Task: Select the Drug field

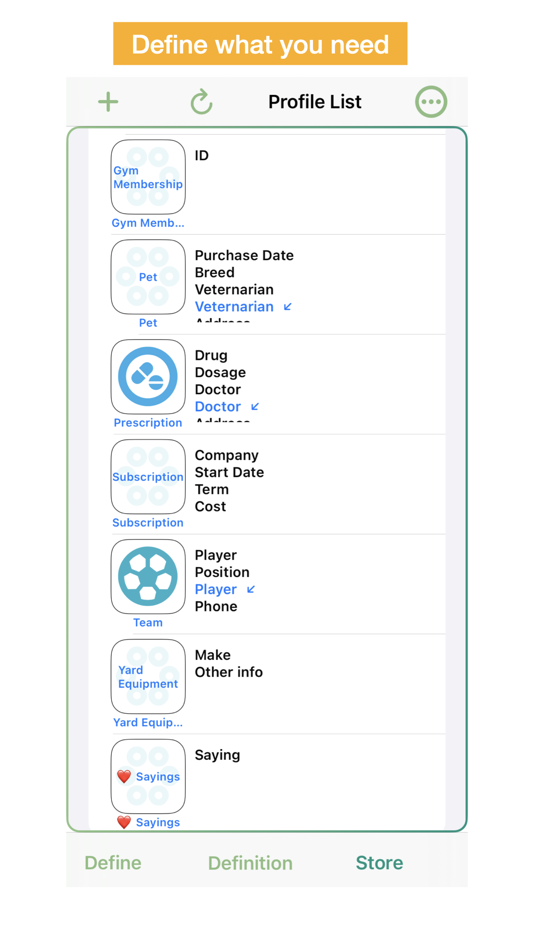Action: [x=211, y=356]
